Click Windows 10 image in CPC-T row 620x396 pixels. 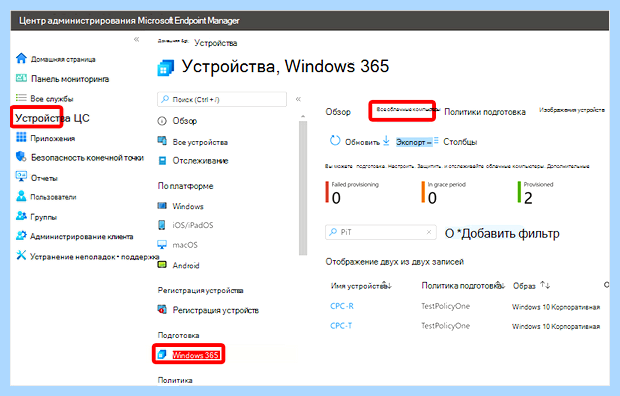[556, 326]
